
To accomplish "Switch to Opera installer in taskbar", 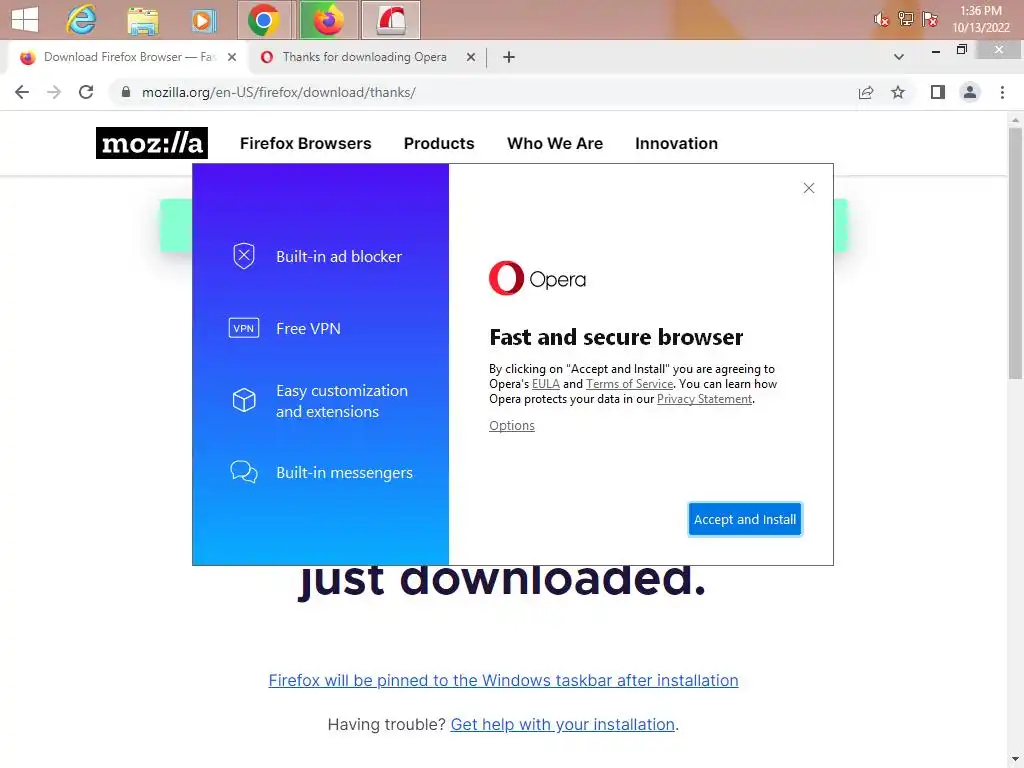I will click(391, 20).
